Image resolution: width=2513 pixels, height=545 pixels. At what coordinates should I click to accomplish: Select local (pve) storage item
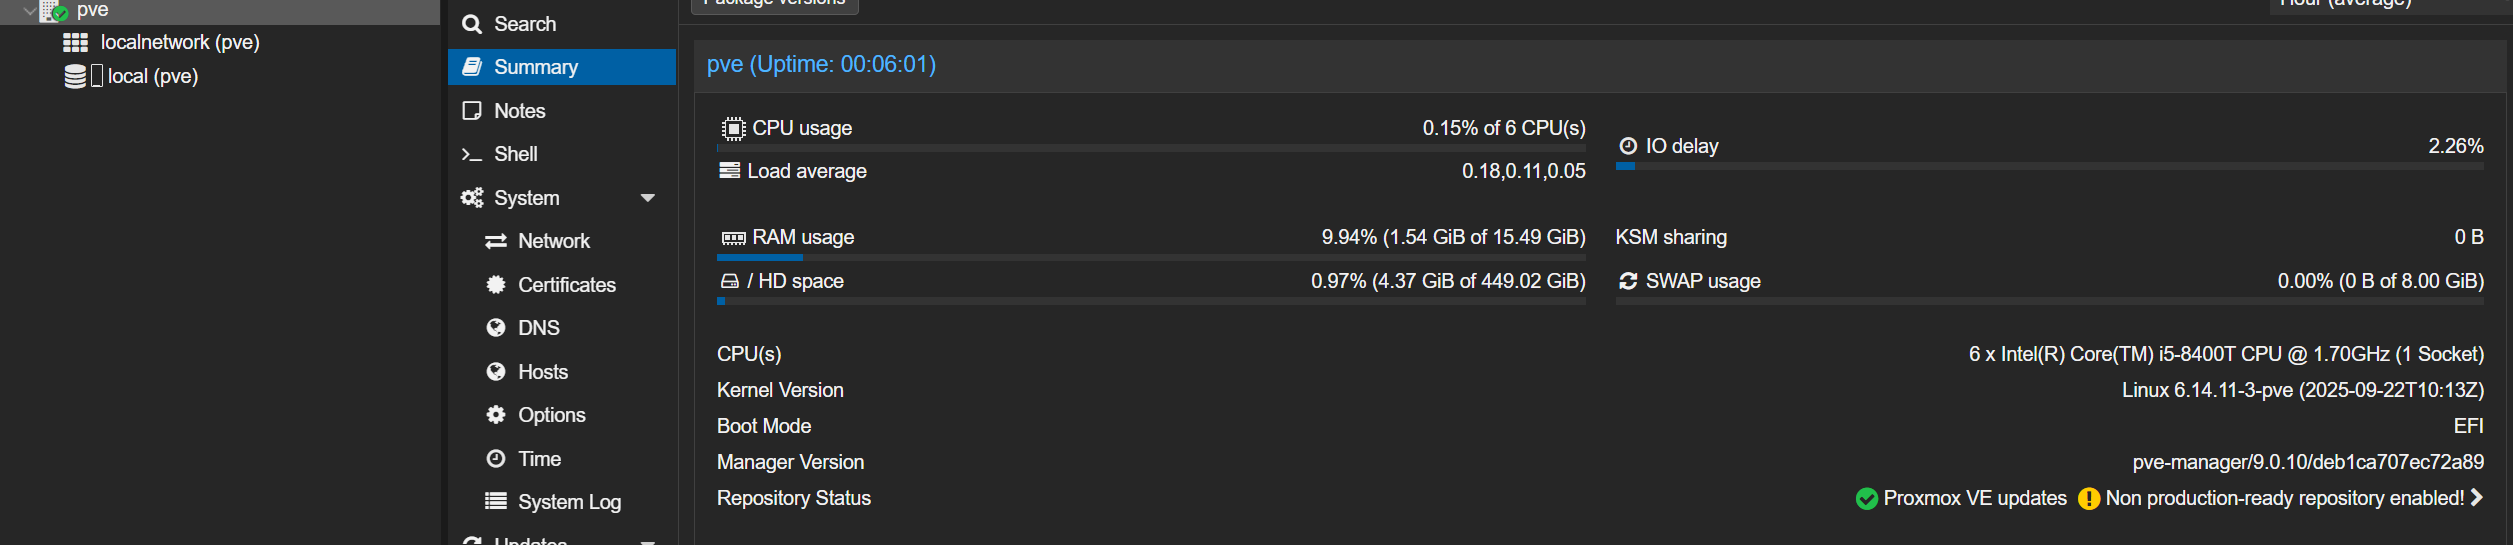coord(152,76)
